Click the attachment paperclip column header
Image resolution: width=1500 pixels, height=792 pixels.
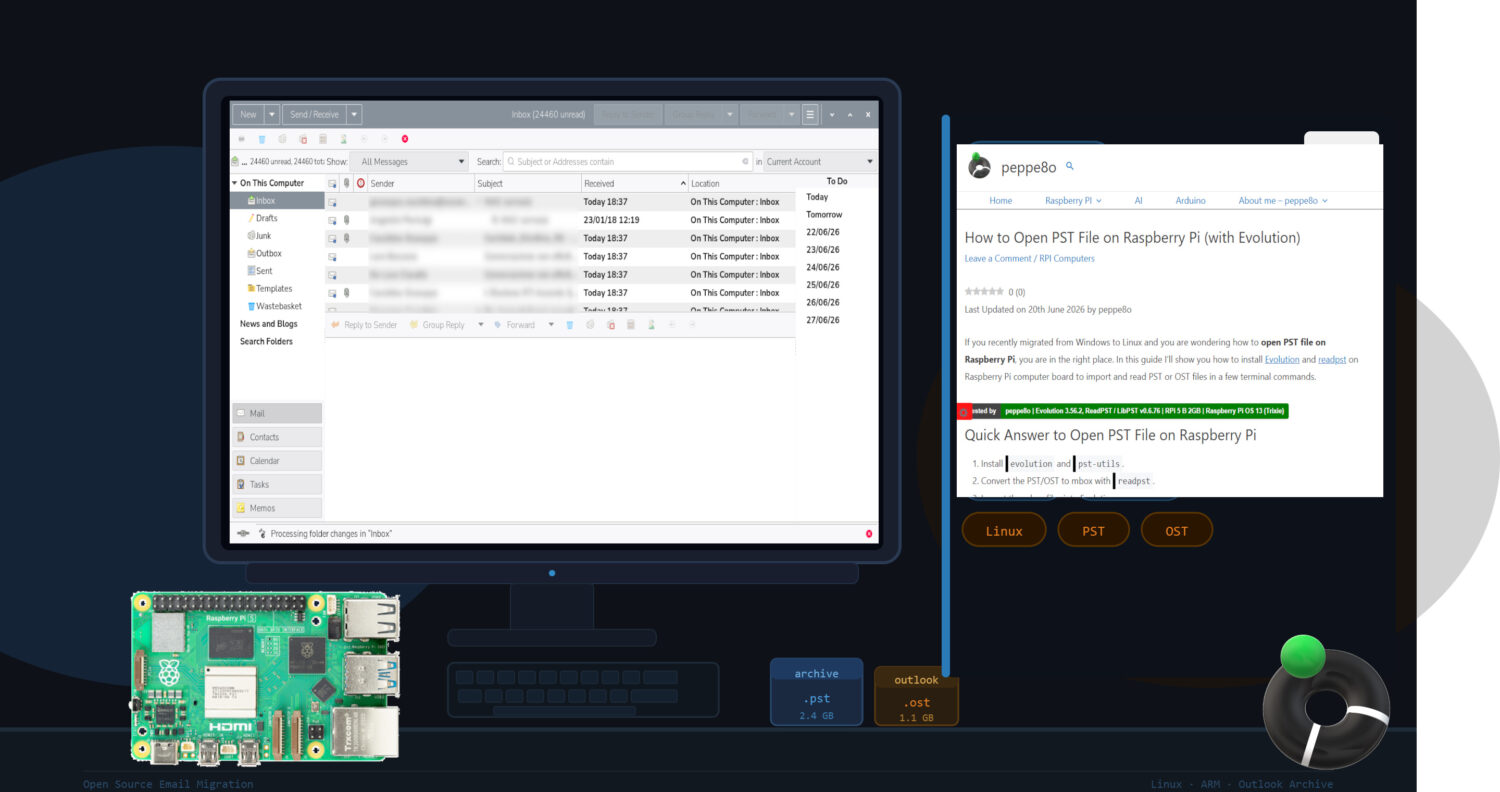347,184
